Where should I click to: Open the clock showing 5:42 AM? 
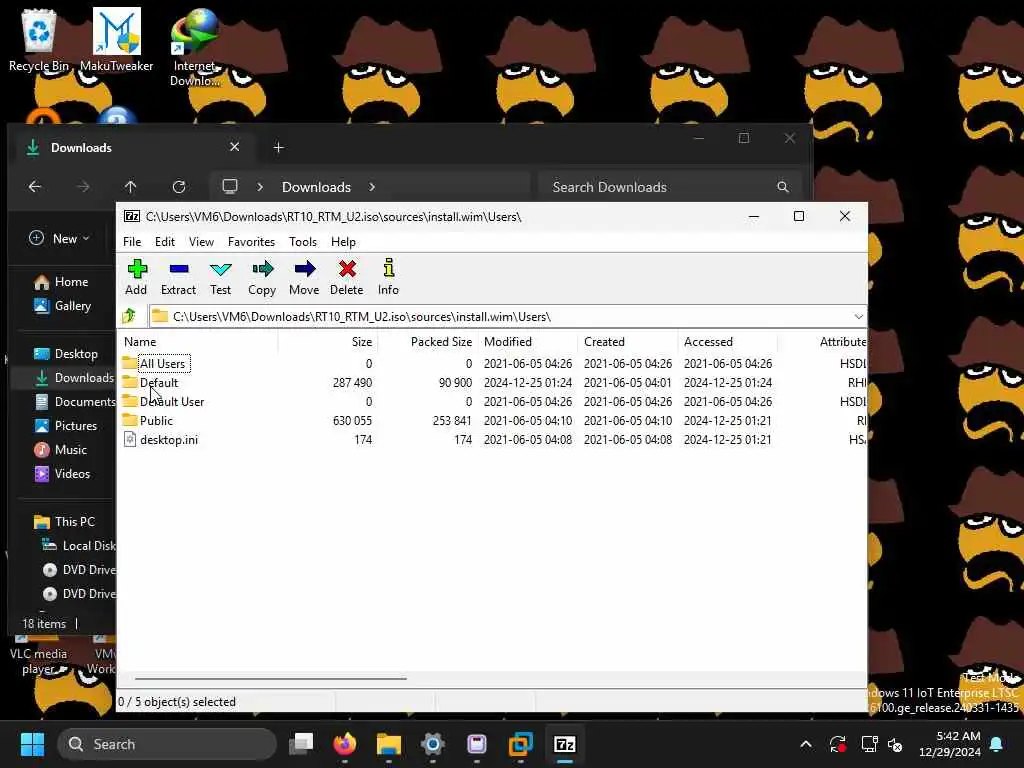pyautogui.click(x=950, y=744)
